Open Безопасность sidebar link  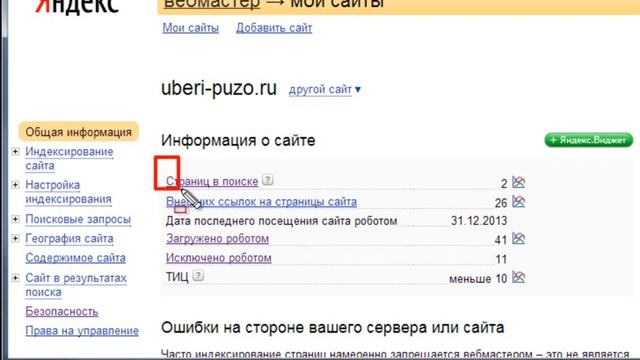pos(62,311)
